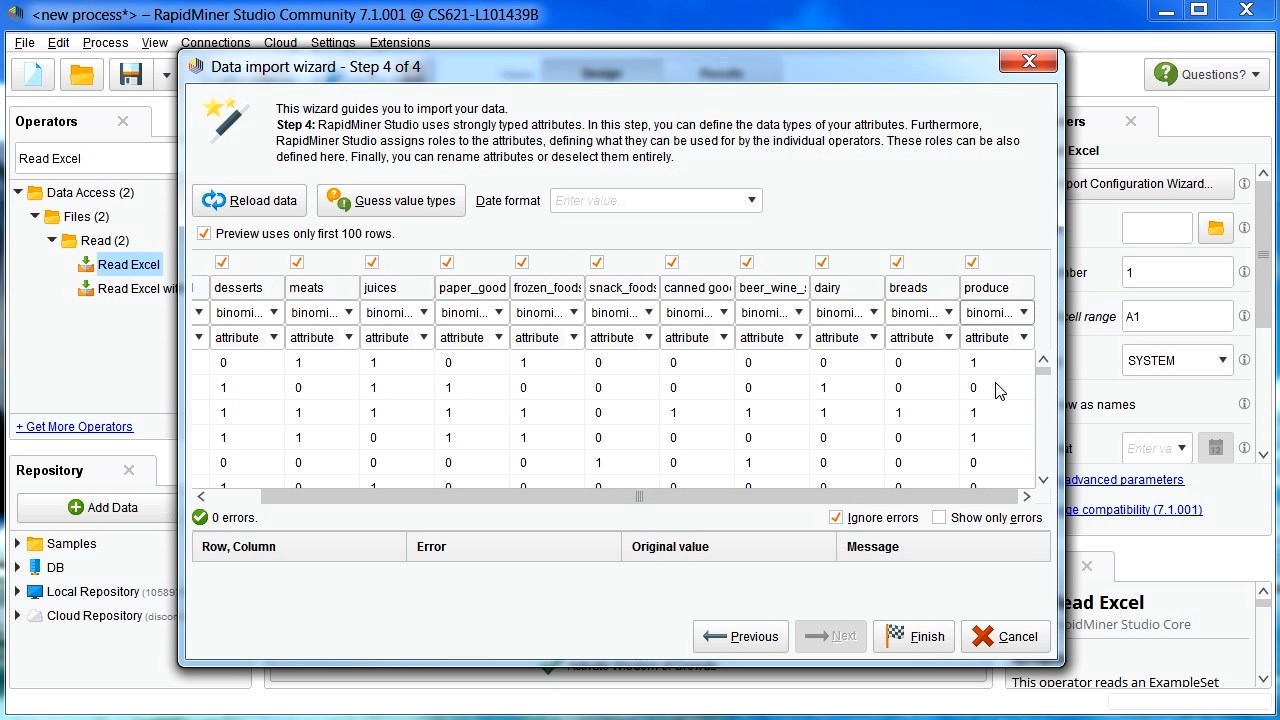The width and height of the screenshot is (1280, 720).
Task: Click the Read Excel operator icon in tree
Action: tap(86, 264)
